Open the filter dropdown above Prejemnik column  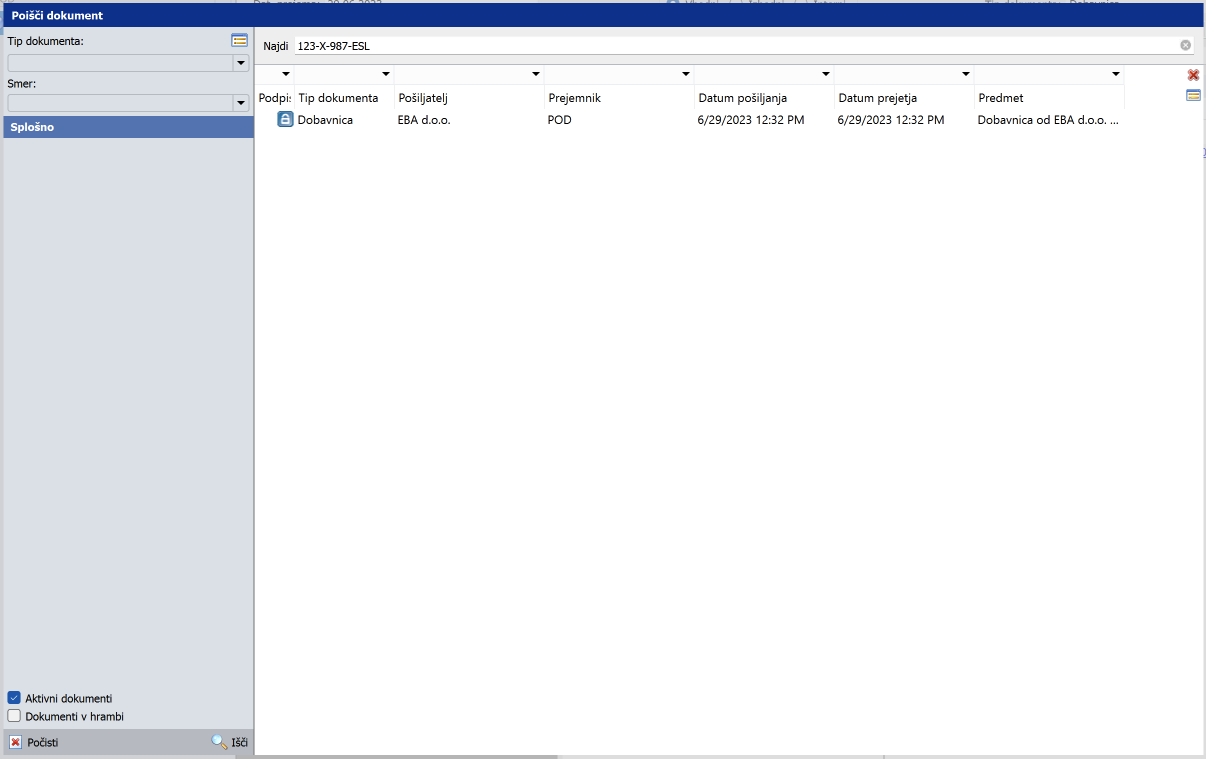[x=685, y=75]
